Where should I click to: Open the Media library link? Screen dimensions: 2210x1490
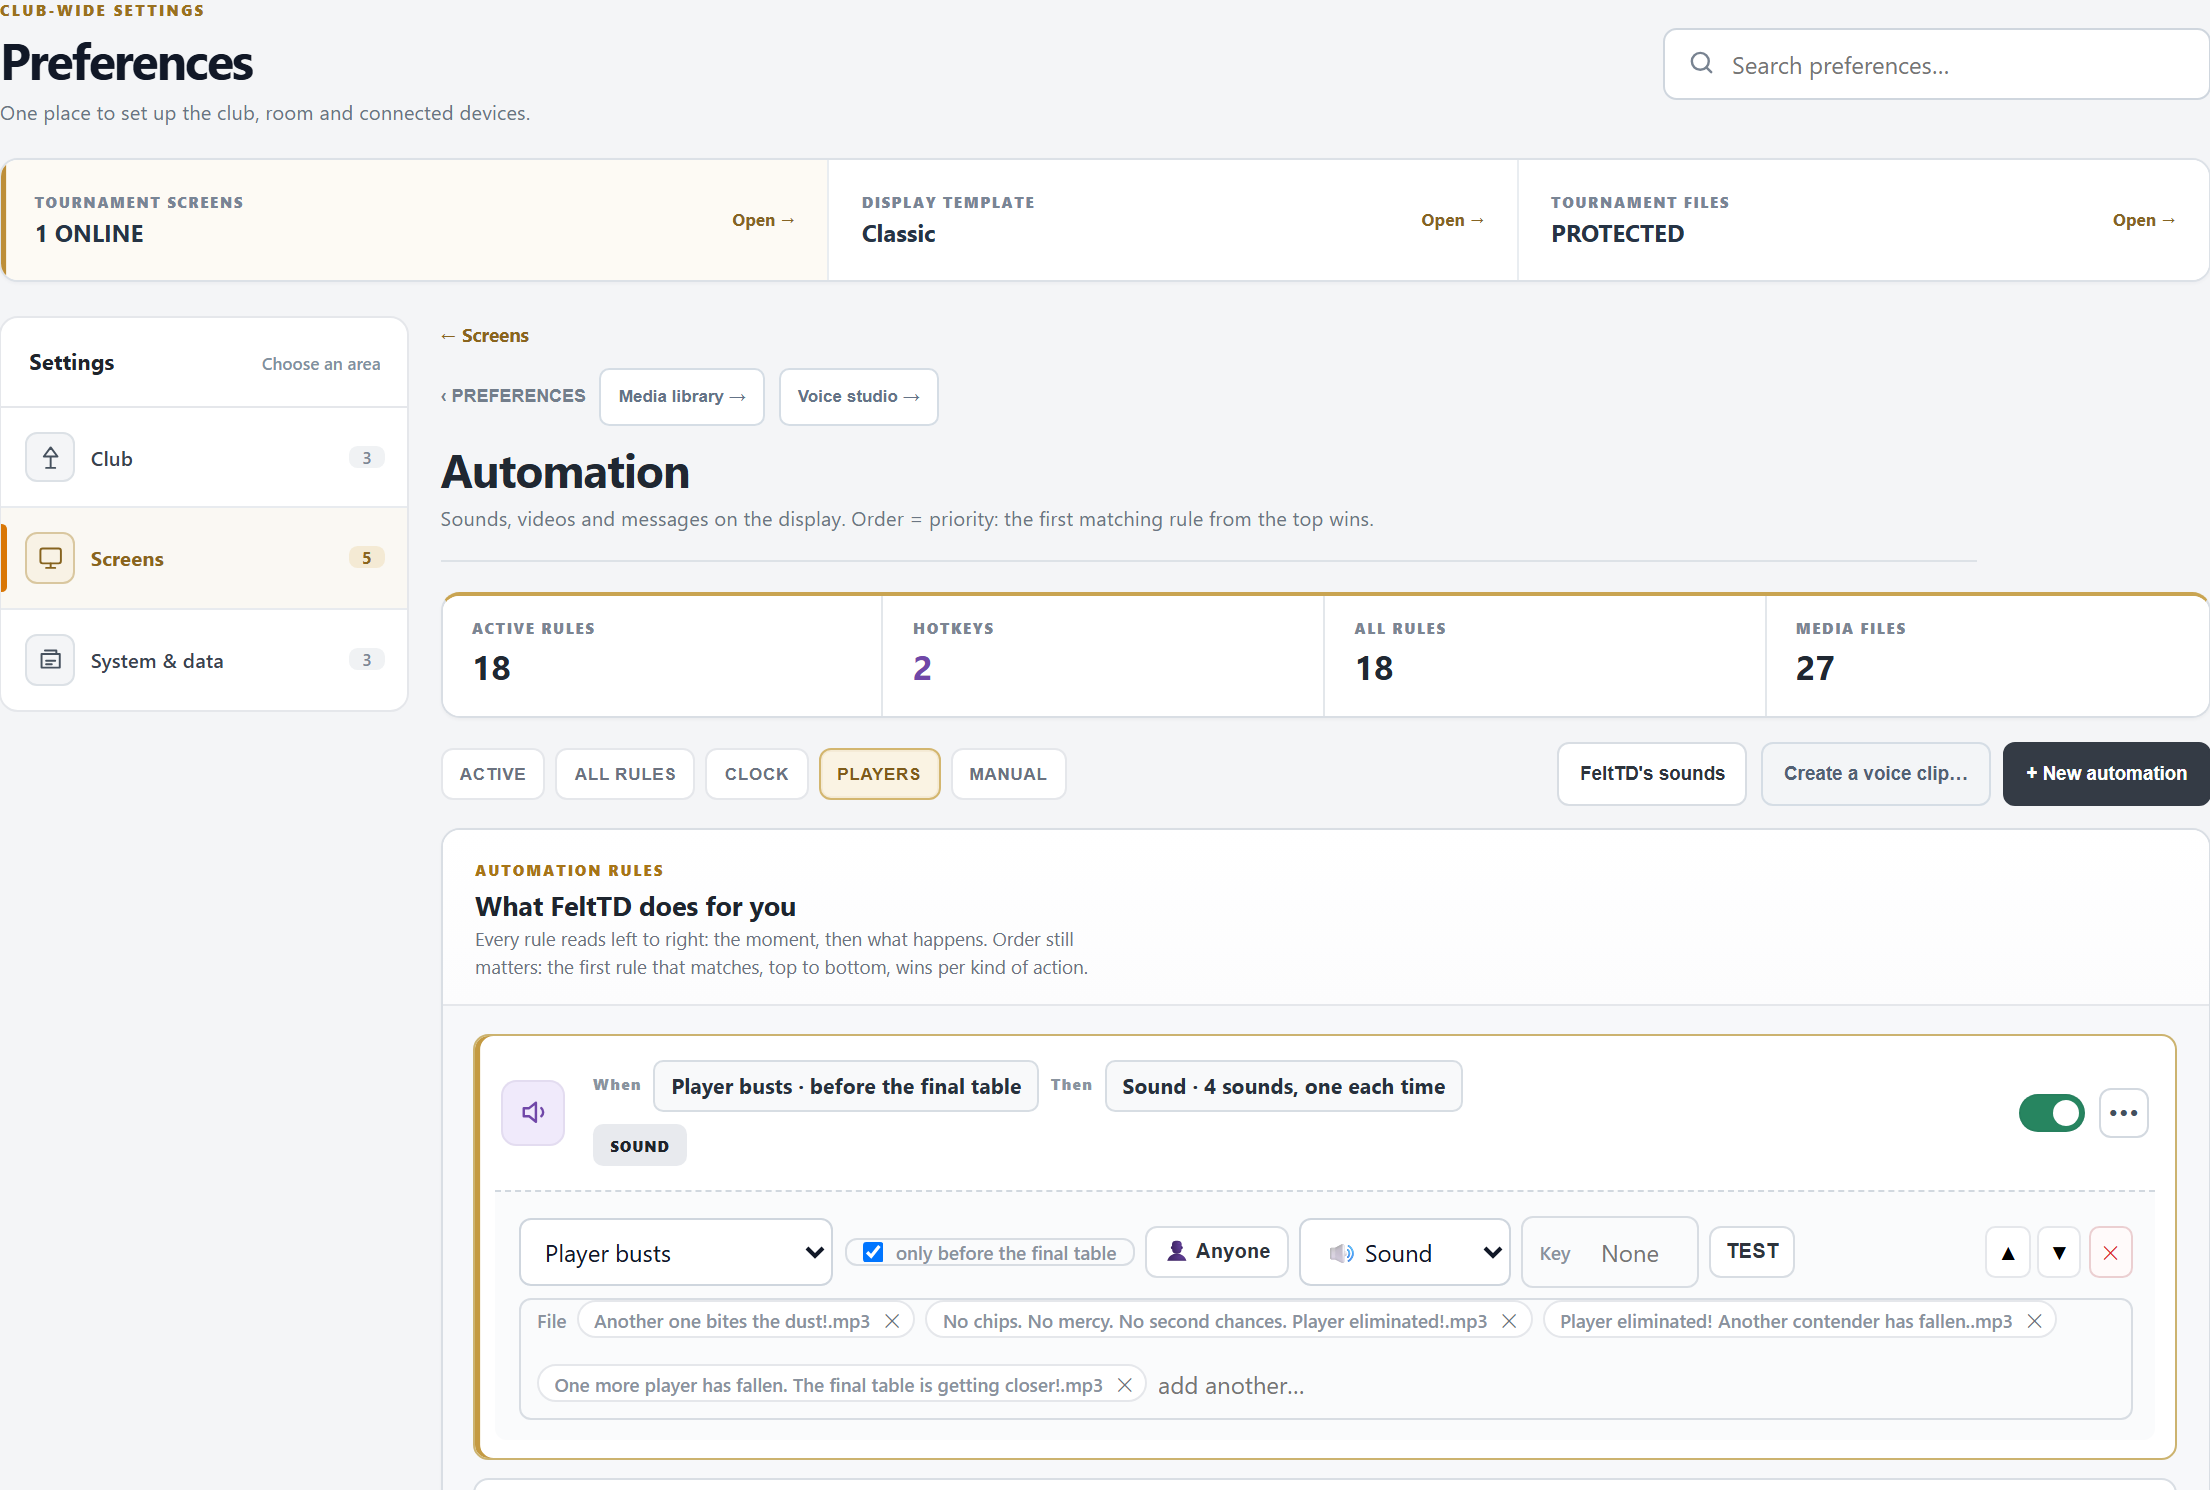(x=682, y=396)
